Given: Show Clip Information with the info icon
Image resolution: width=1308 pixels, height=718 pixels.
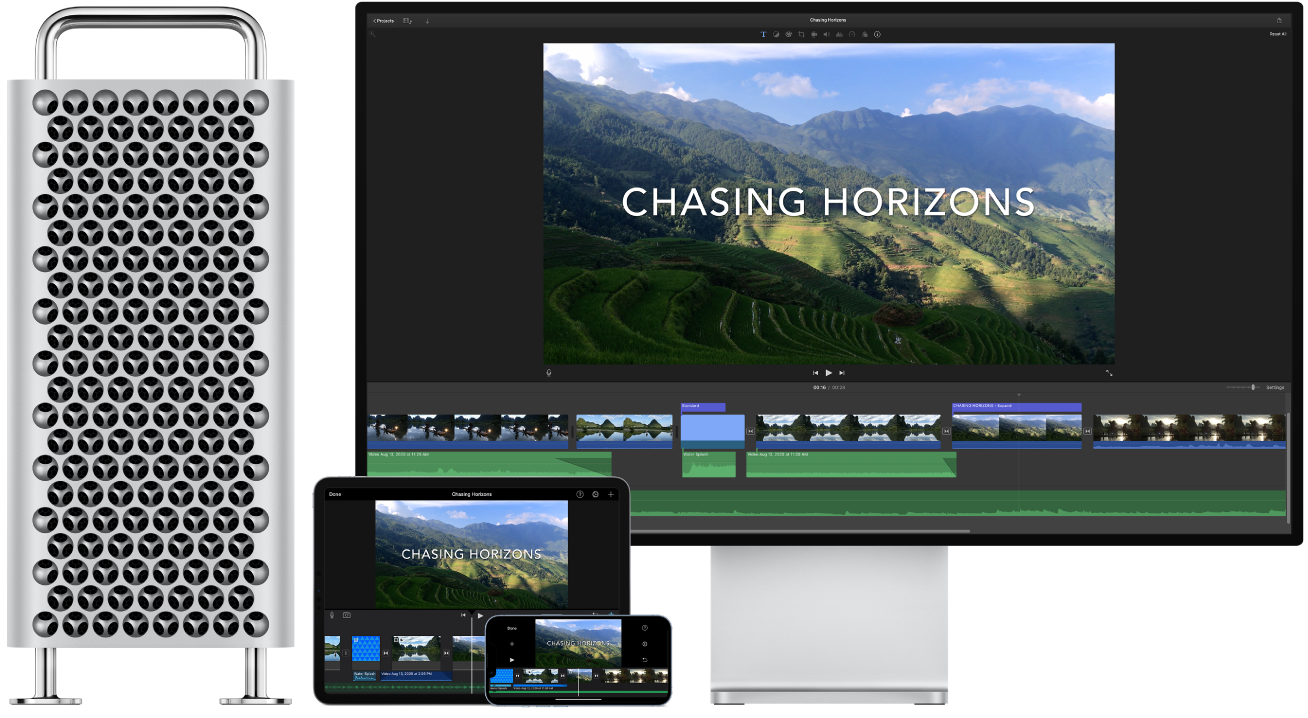Looking at the screenshot, I should click(877, 34).
